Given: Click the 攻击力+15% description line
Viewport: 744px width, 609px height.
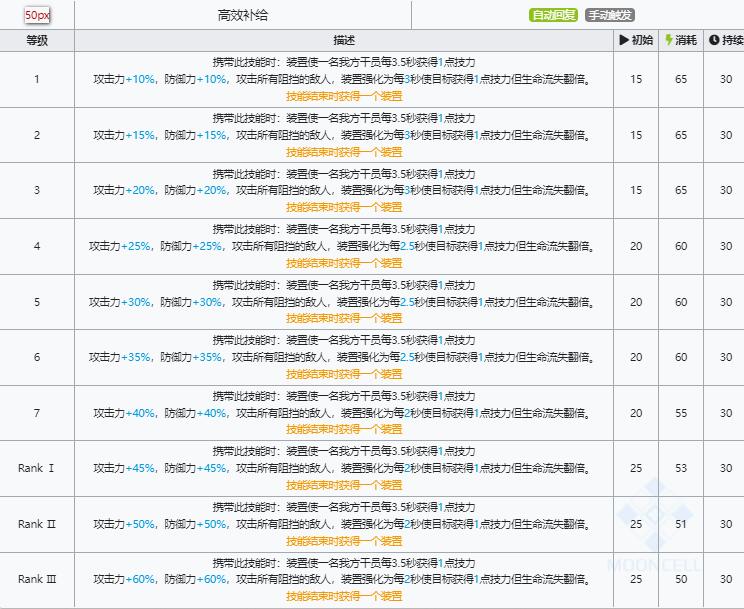Looking at the screenshot, I should (344, 135).
